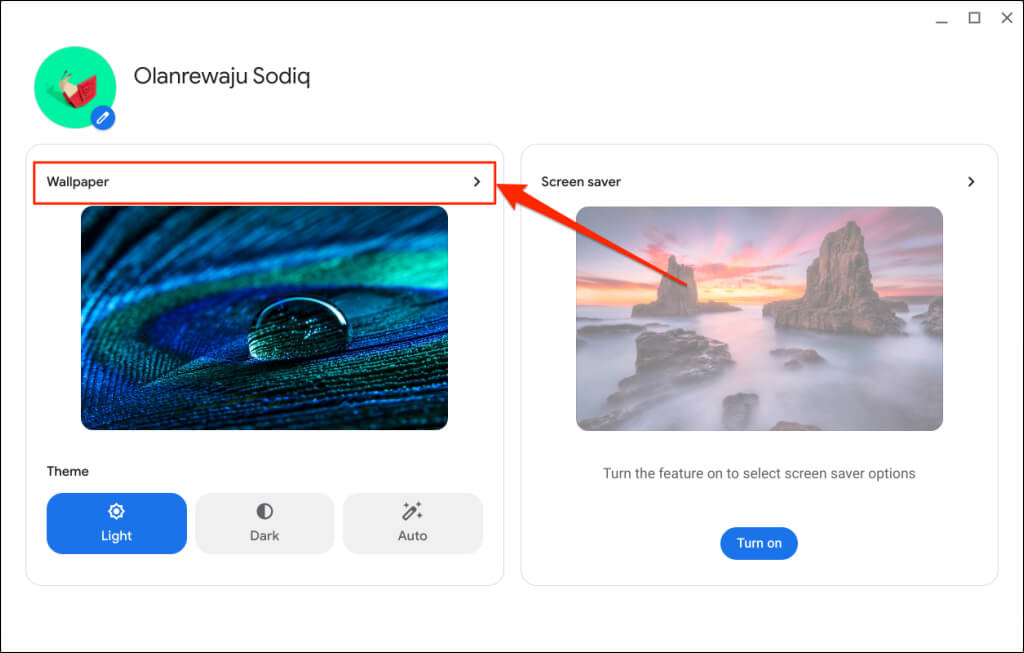Click the green profile avatar picture

(x=73, y=86)
